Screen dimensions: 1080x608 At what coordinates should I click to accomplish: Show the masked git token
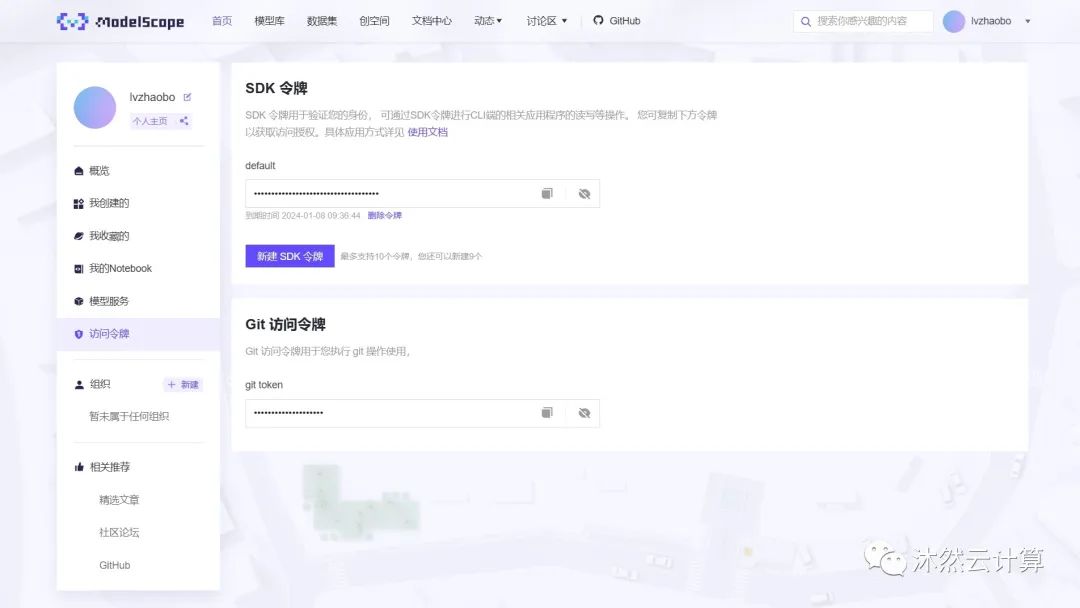584,412
